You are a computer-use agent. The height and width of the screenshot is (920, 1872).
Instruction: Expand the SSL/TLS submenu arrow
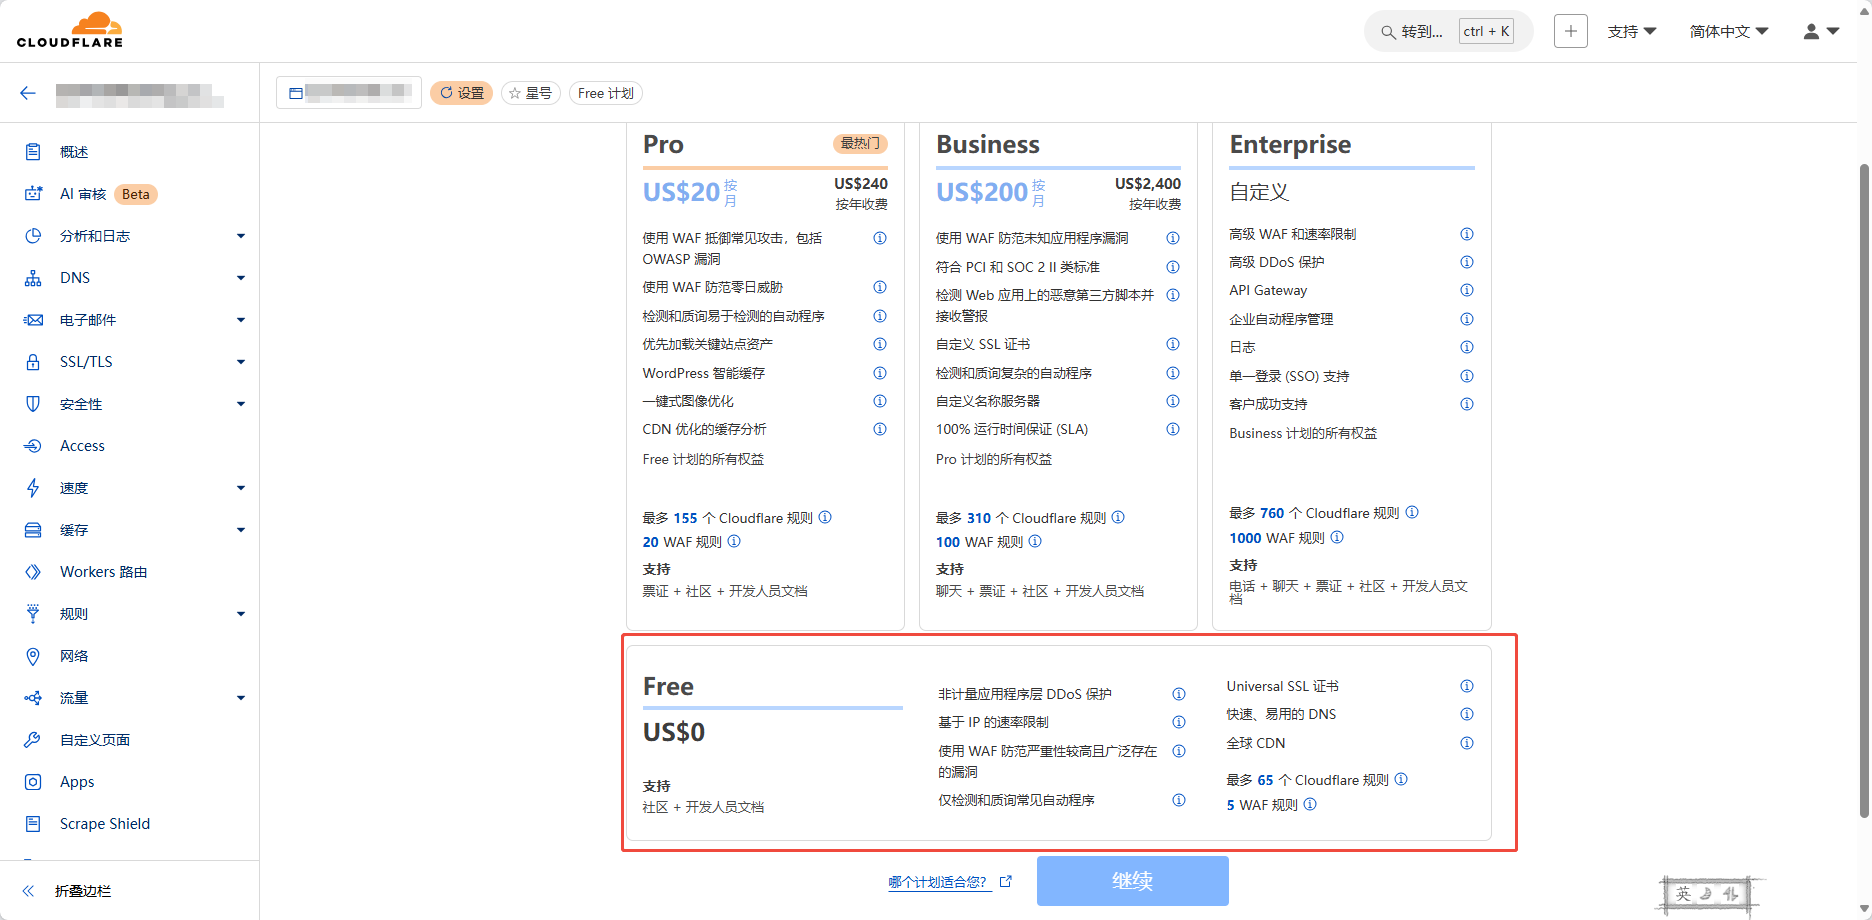[241, 362]
